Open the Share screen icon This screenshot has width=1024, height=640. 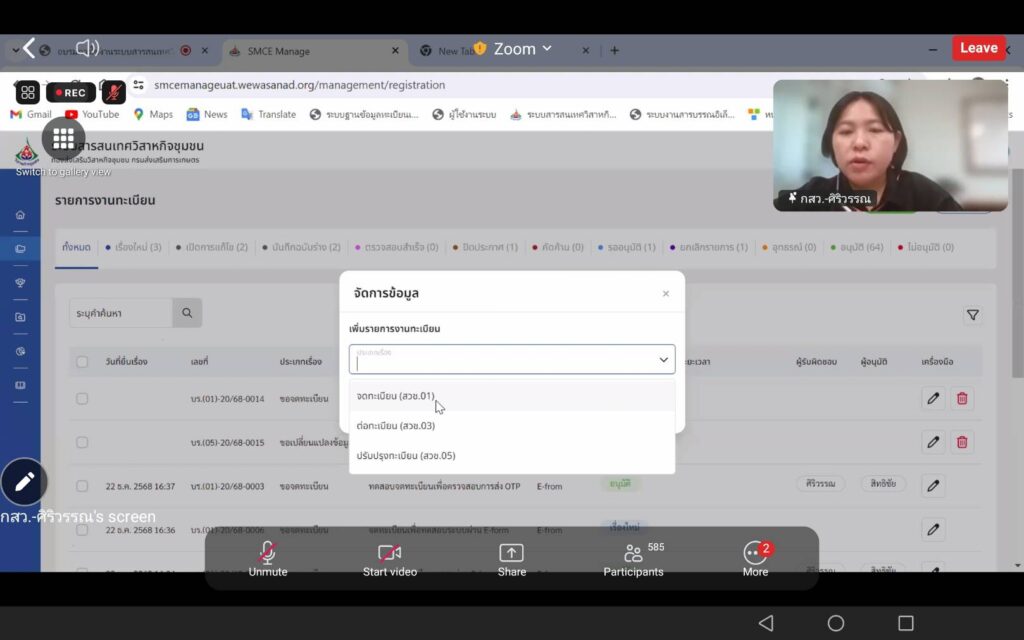point(511,553)
